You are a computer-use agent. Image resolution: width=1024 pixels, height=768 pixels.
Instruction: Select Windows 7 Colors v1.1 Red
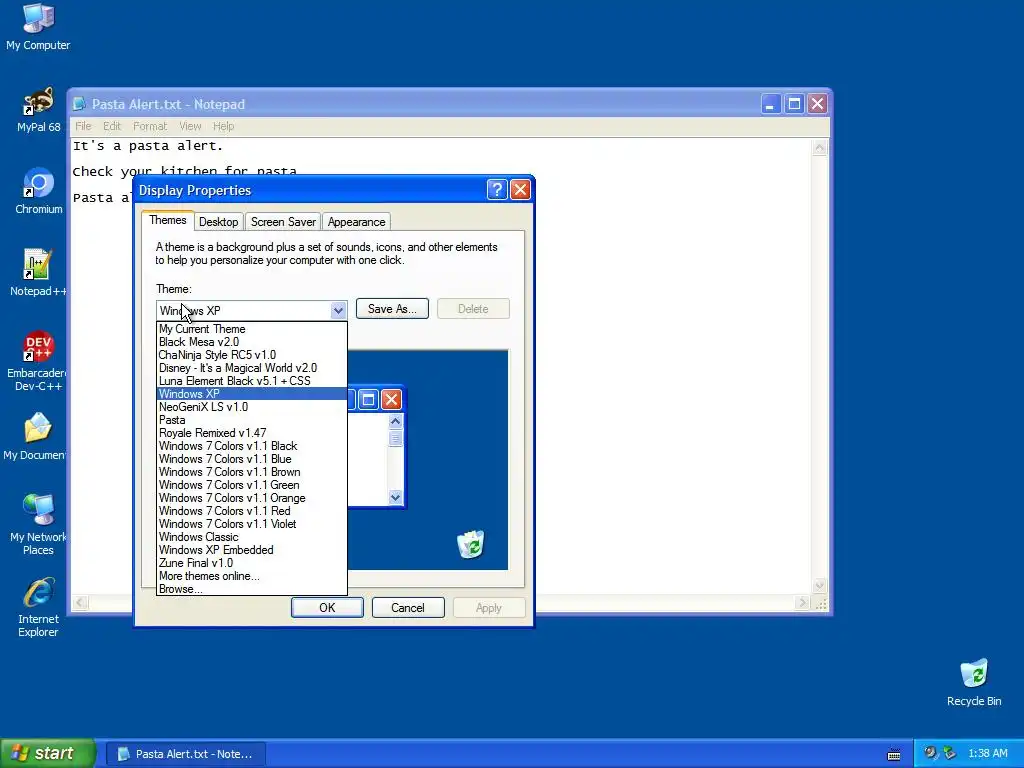tap(252, 511)
